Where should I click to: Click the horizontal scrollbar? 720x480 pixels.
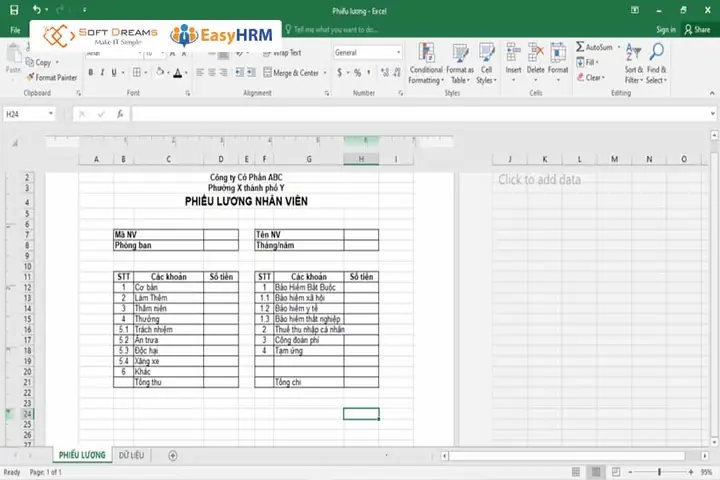[567, 456]
